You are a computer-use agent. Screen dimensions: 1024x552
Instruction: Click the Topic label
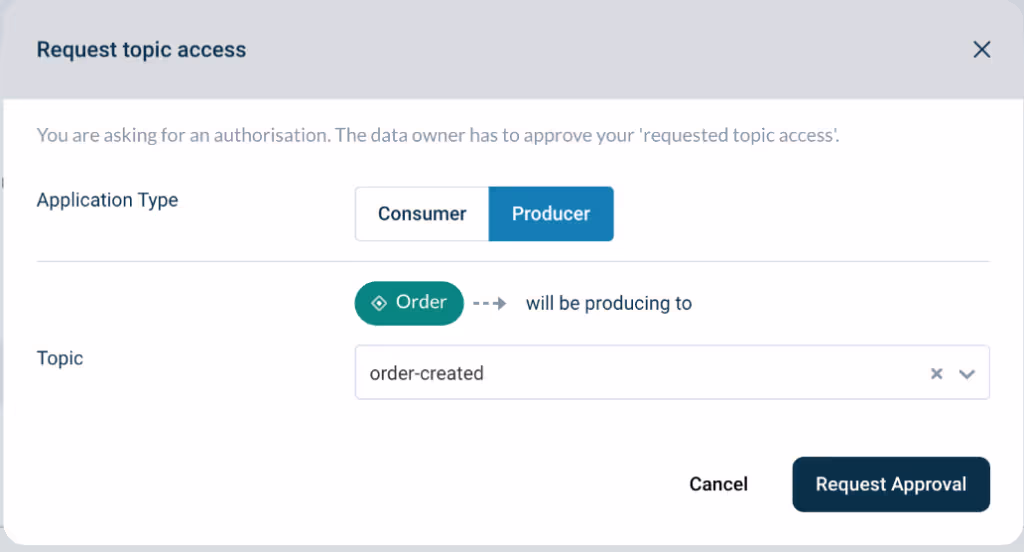60,358
